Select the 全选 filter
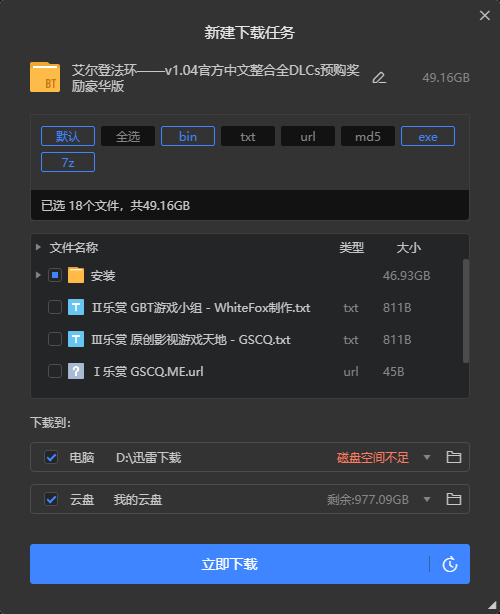500x614 pixels. click(128, 136)
